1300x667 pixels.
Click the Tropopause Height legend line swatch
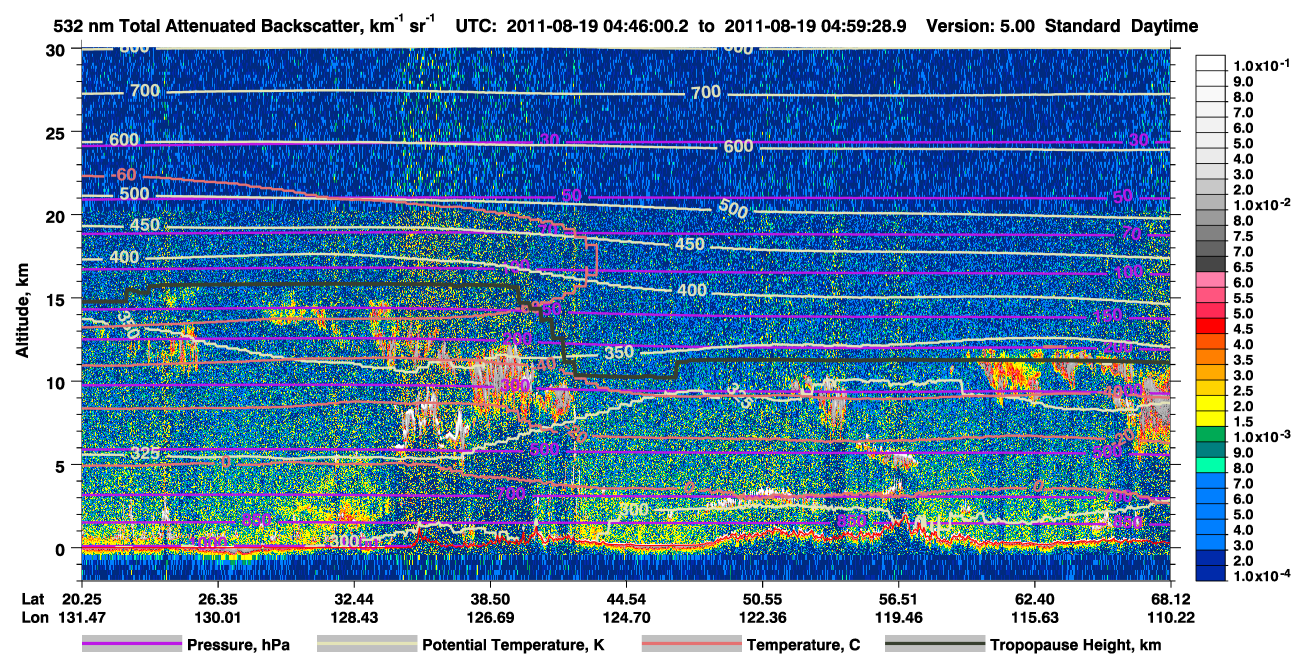(x=934, y=645)
